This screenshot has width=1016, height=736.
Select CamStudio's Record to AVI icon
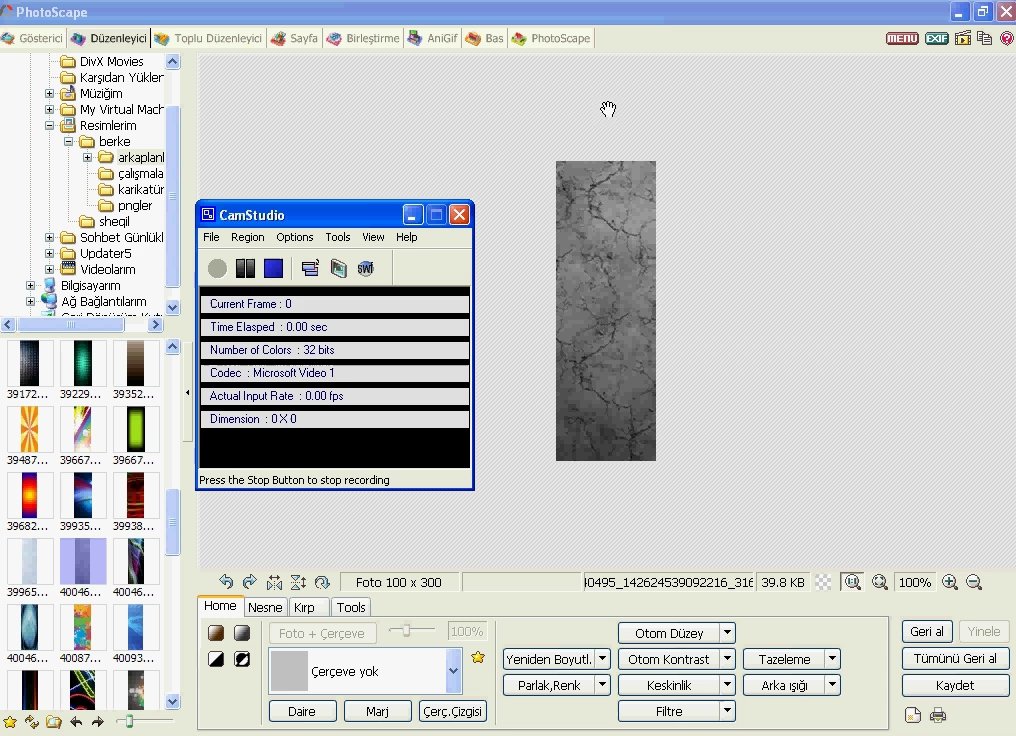(338, 268)
